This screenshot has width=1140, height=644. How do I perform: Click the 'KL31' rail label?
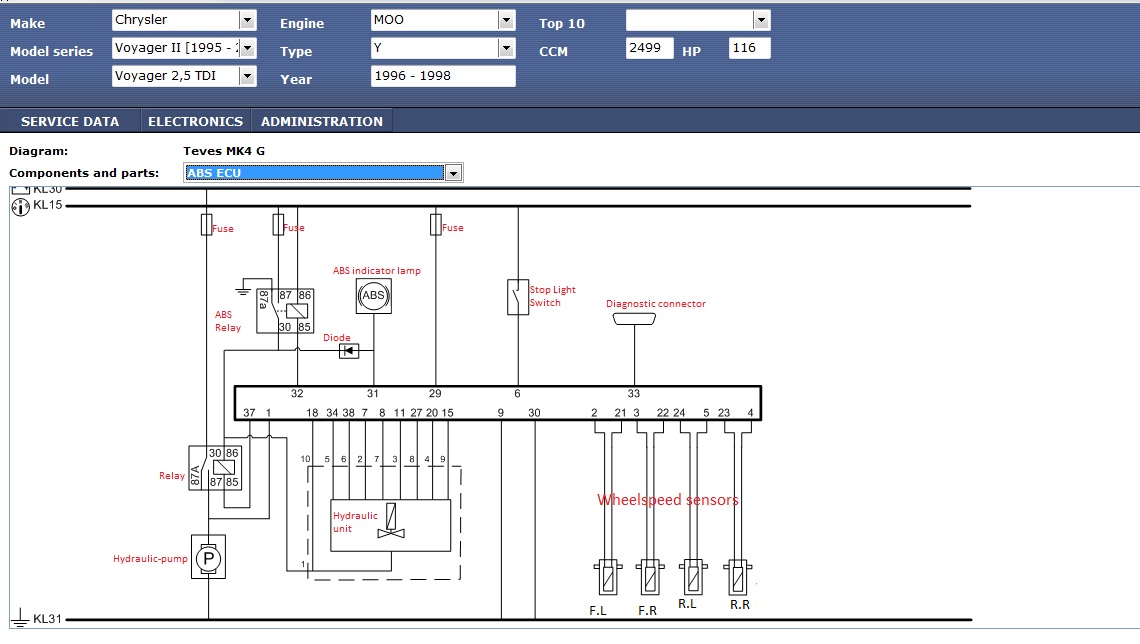[48, 619]
